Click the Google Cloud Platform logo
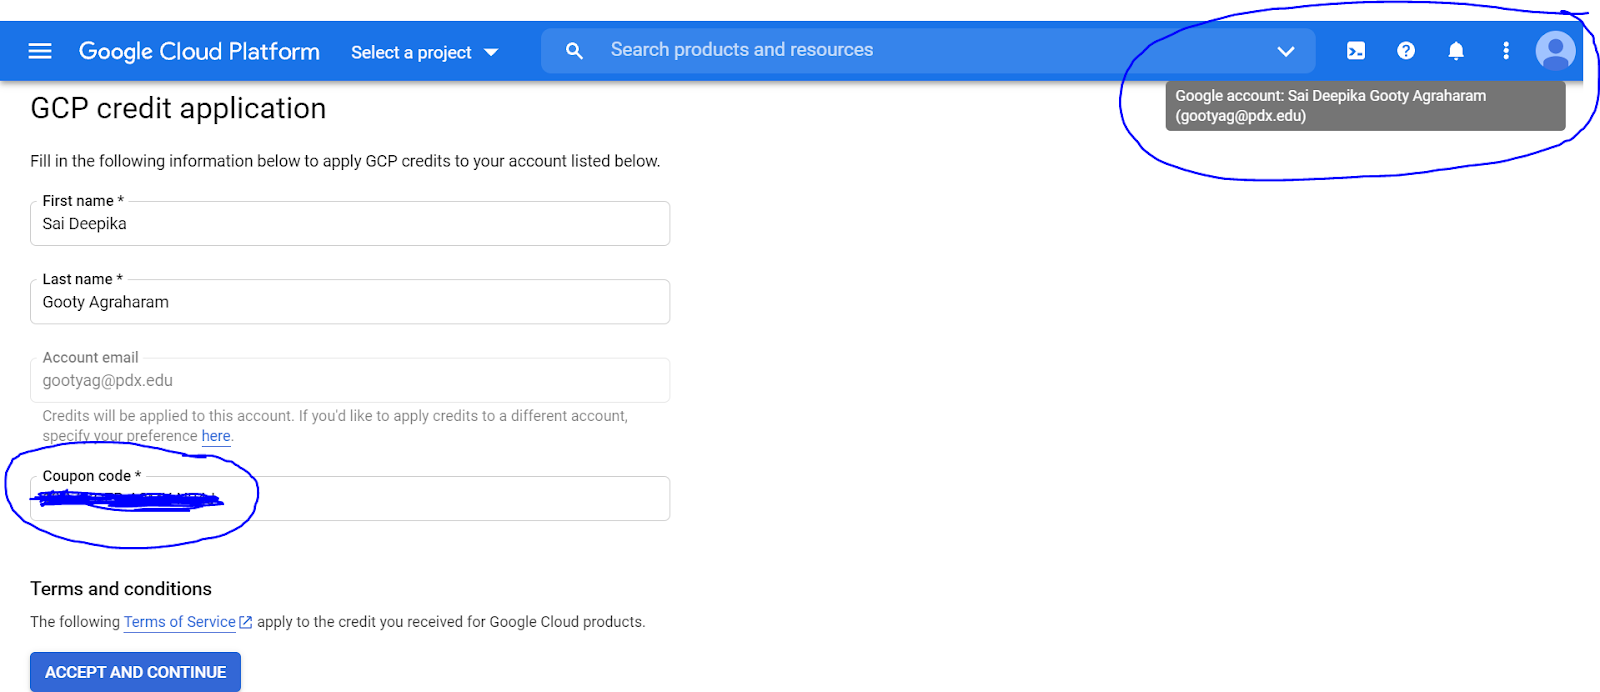Screen dimensions: 1600x692 click(199, 51)
